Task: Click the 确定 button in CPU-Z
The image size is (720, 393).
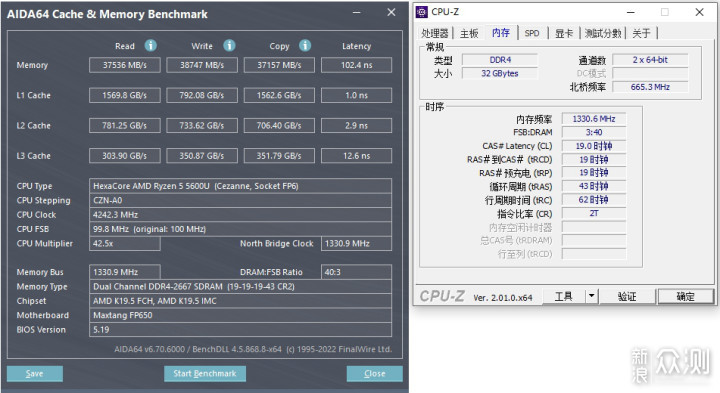Action: [x=686, y=297]
